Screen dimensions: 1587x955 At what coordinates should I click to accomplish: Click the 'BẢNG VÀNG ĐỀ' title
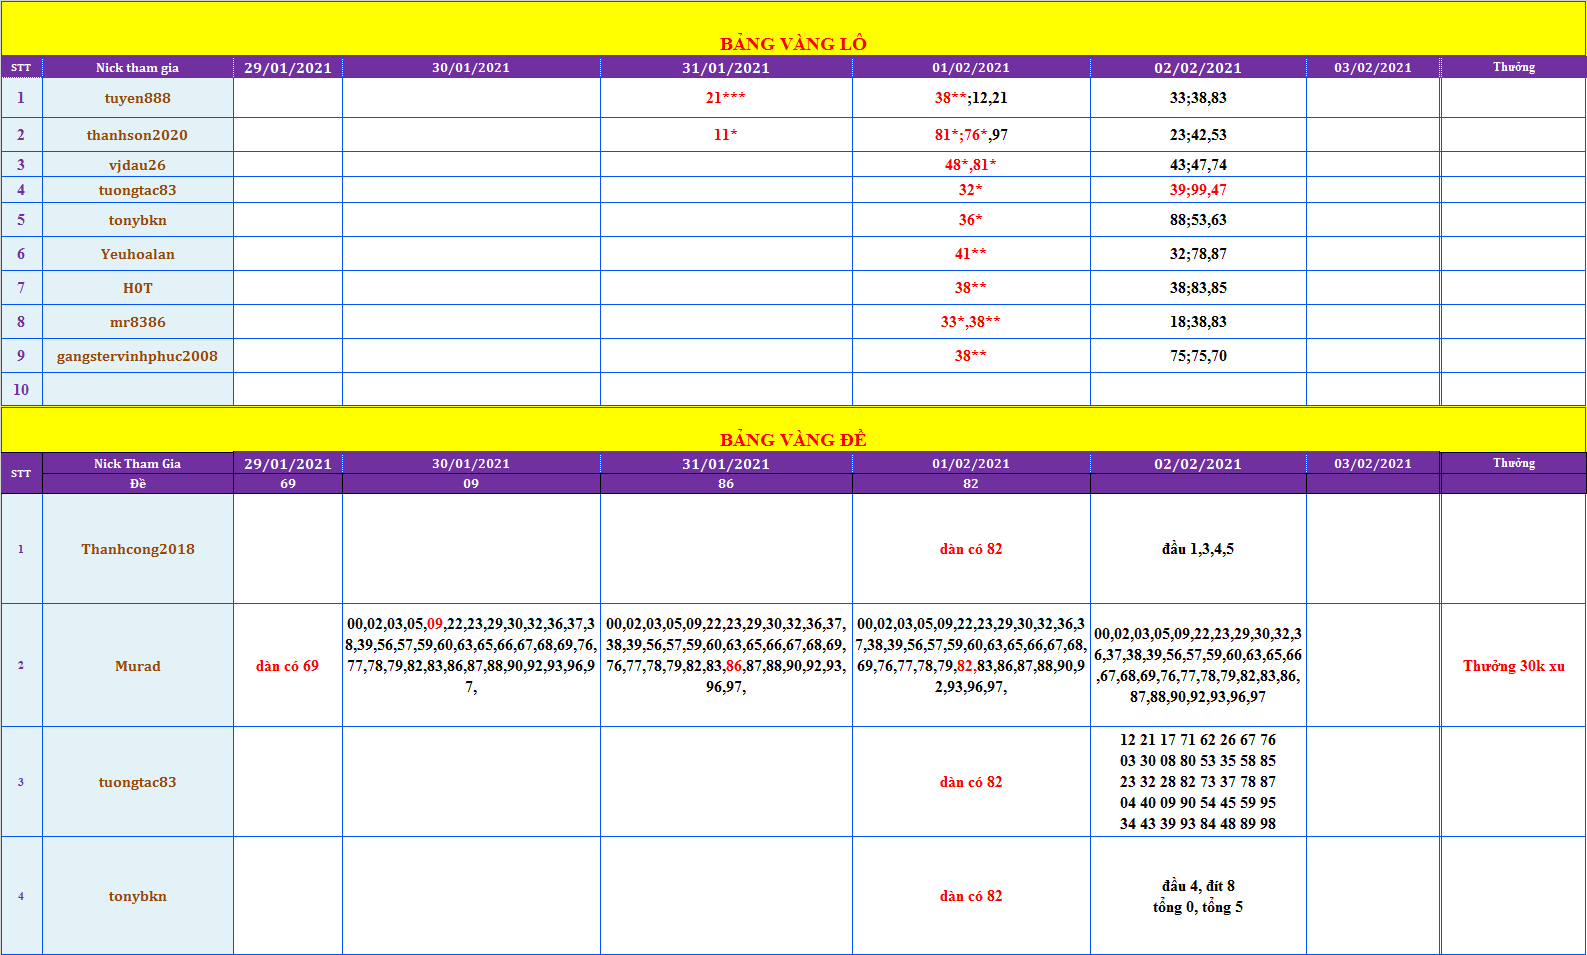tap(793, 440)
